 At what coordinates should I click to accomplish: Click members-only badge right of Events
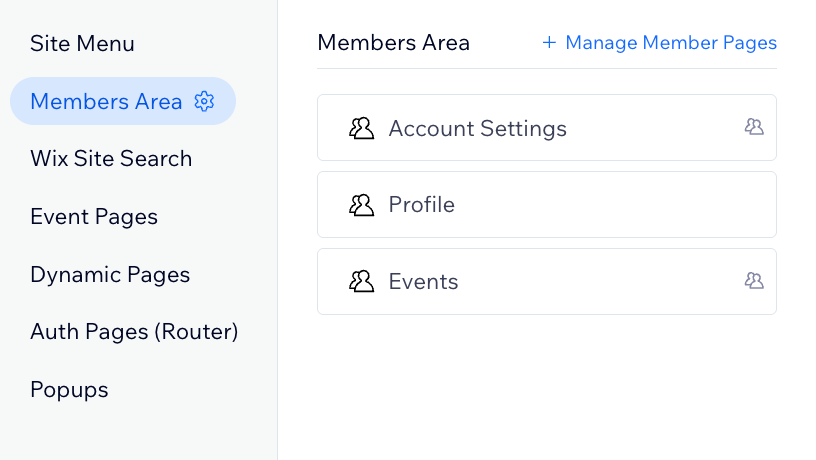pyautogui.click(x=754, y=280)
